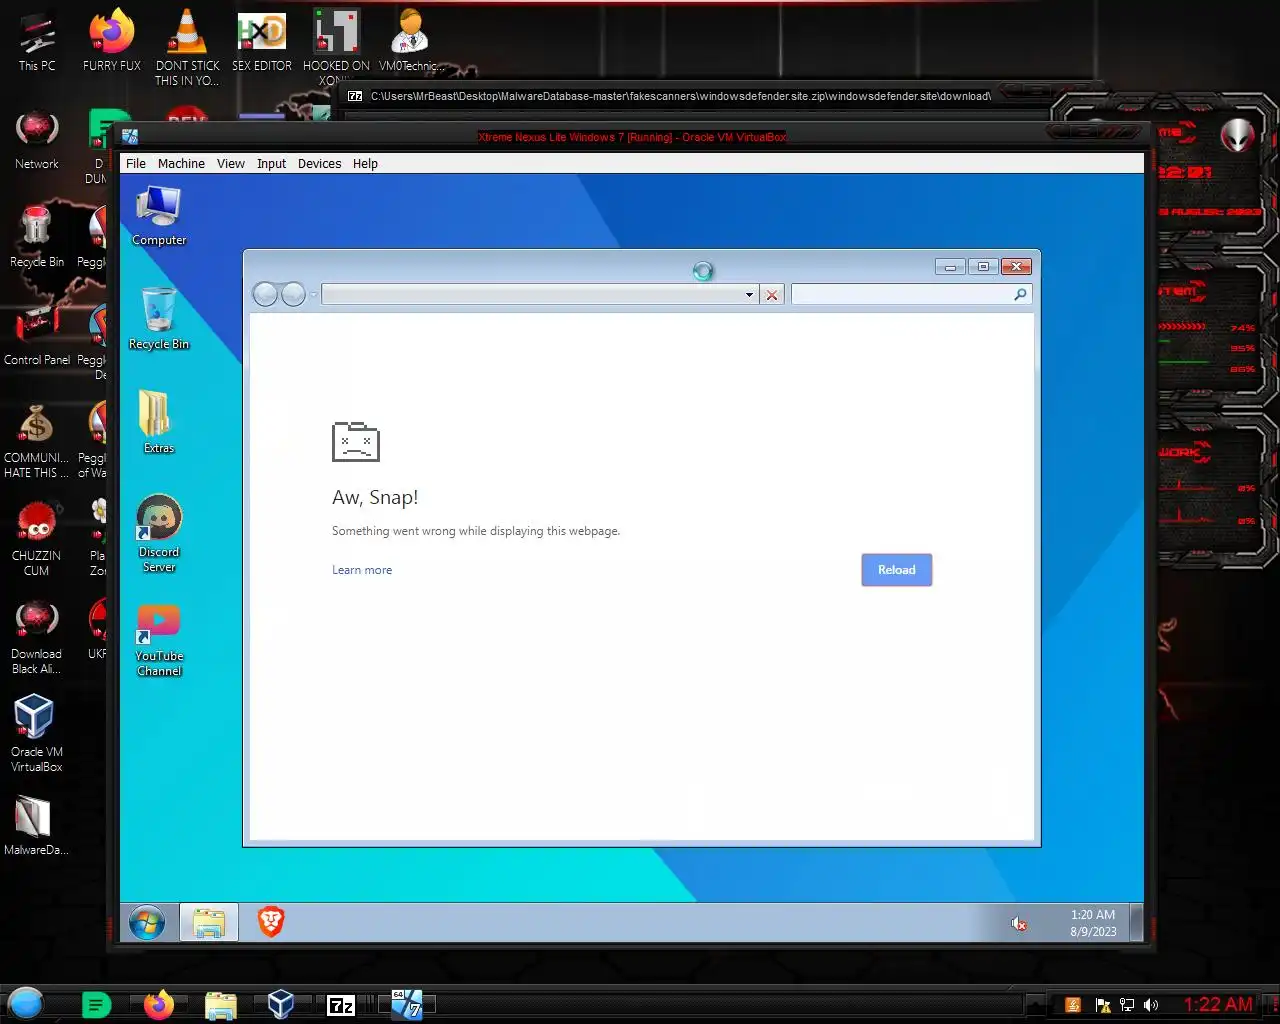The image size is (1280, 1024).
Task: Open File Explorer from the host taskbar
Action: point(220,1005)
